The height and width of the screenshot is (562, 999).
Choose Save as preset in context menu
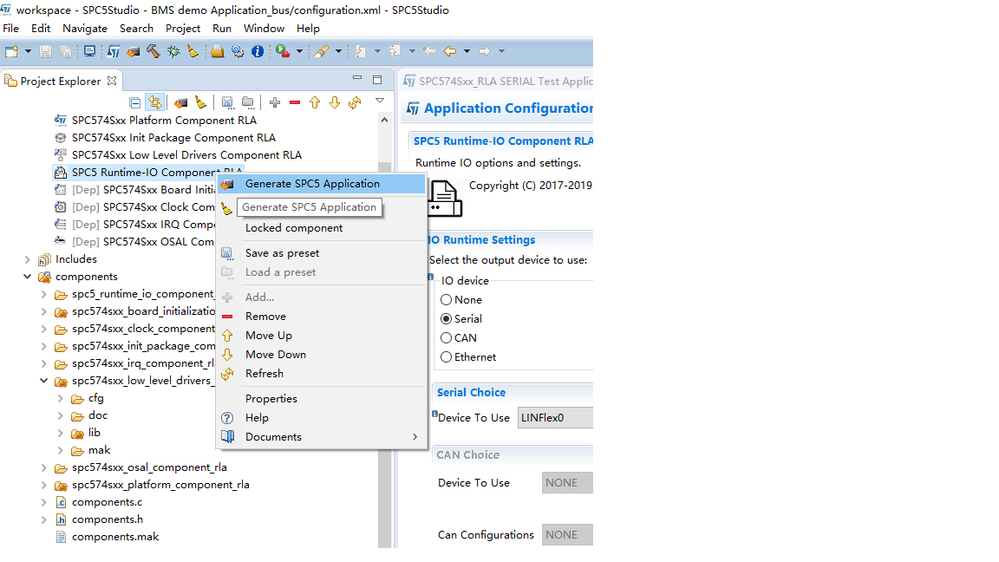click(321, 254)
